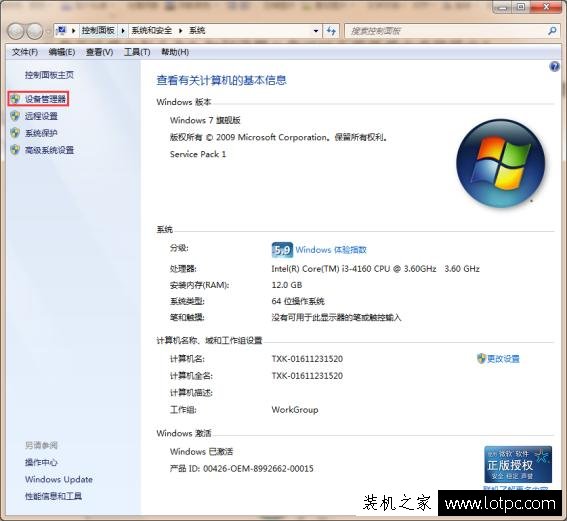Screen dimensions: 567x521
Task: Click the 64 位操作系统 text
Action: tap(298, 301)
